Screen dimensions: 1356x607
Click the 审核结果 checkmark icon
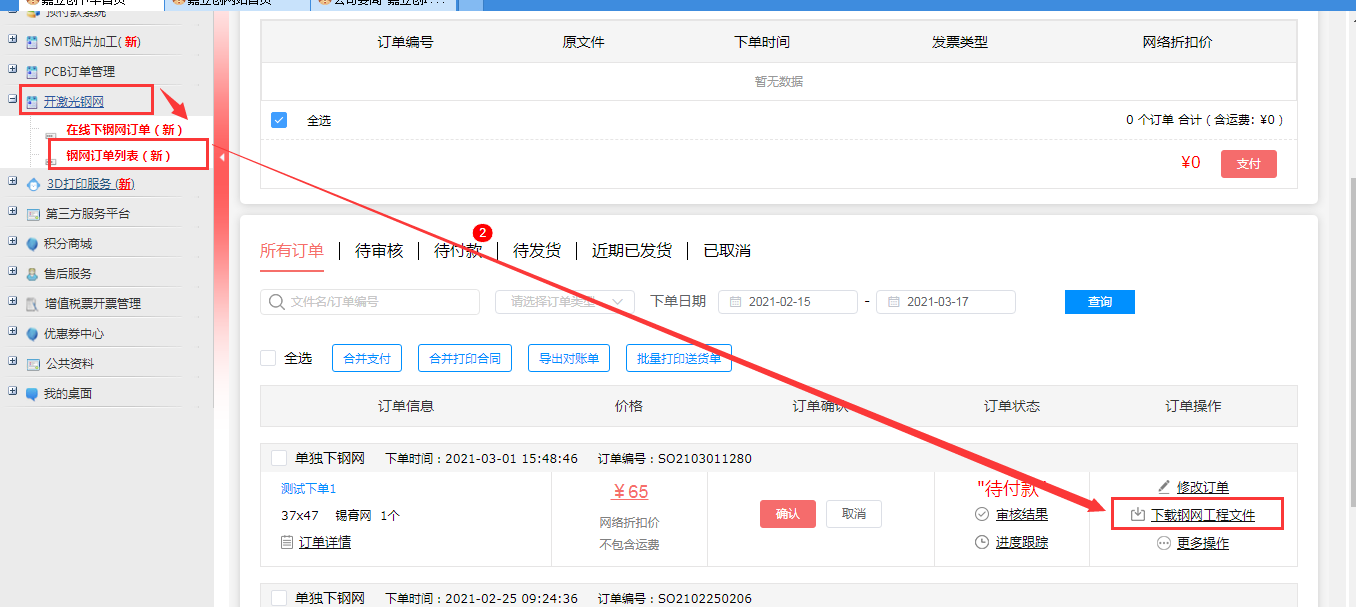(x=982, y=514)
